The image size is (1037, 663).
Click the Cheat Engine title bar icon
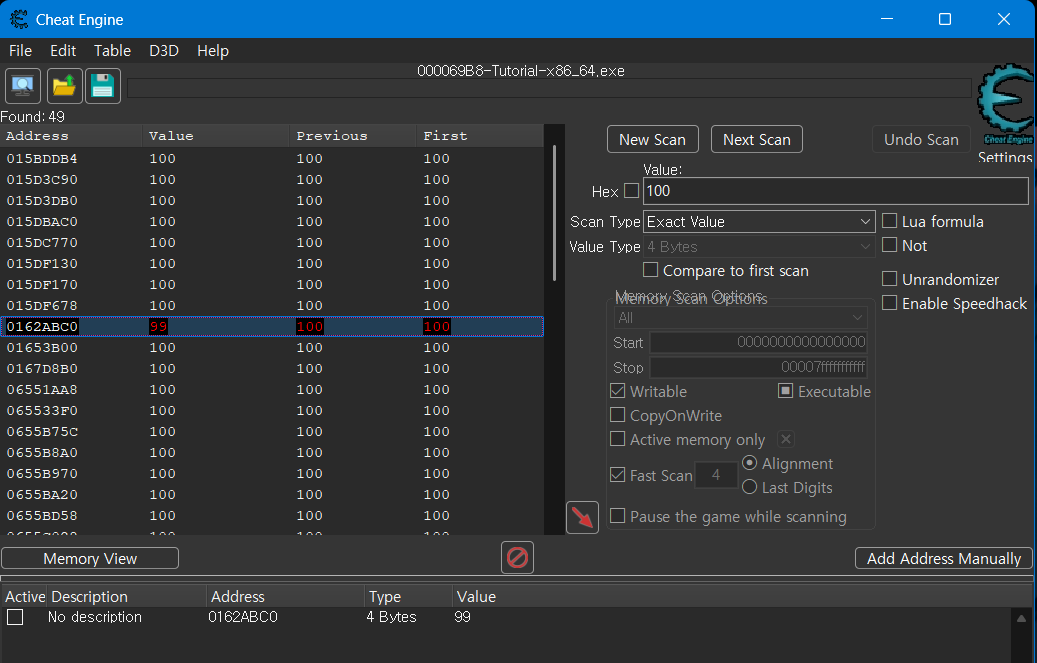[x=19, y=19]
